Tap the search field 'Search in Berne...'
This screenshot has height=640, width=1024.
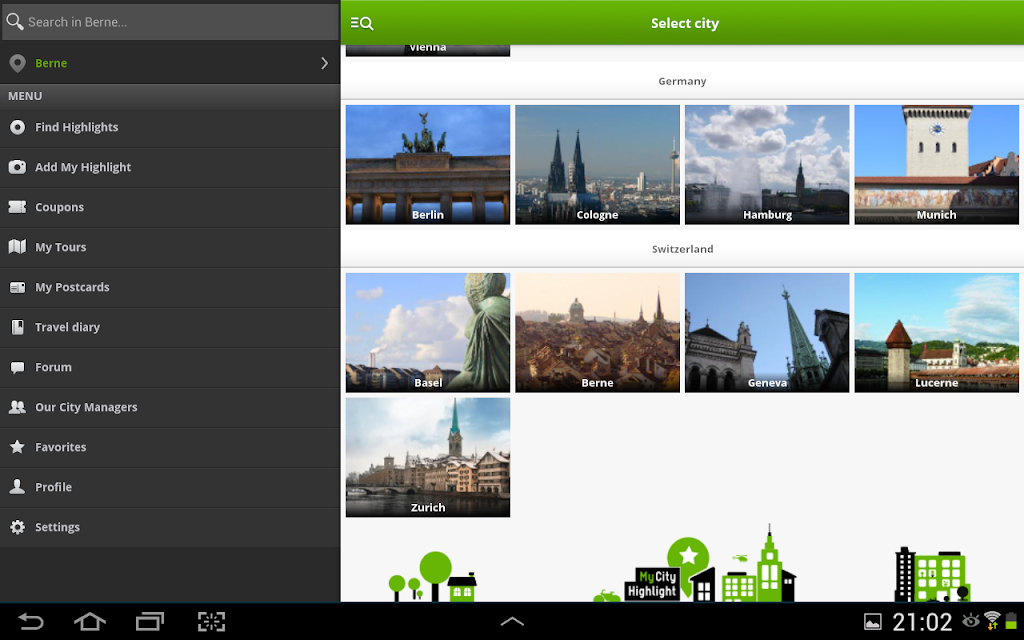pyautogui.click(x=170, y=22)
